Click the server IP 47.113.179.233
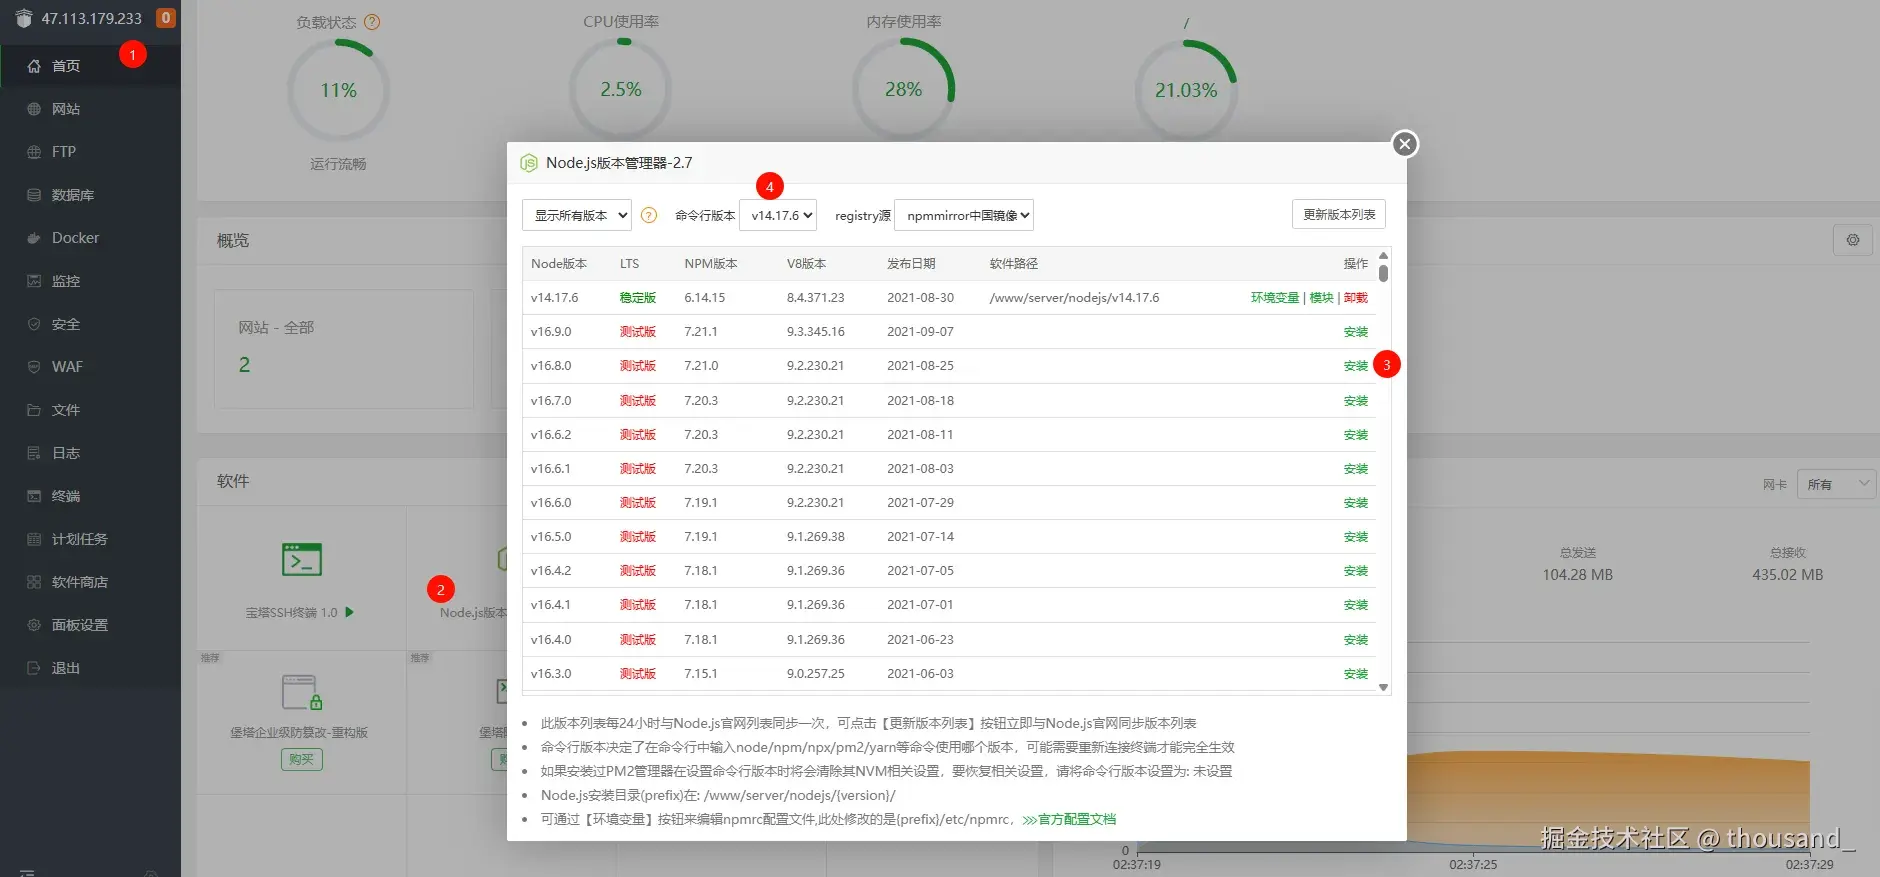Viewport: 1880px width, 877px height. tap(92, 18)
